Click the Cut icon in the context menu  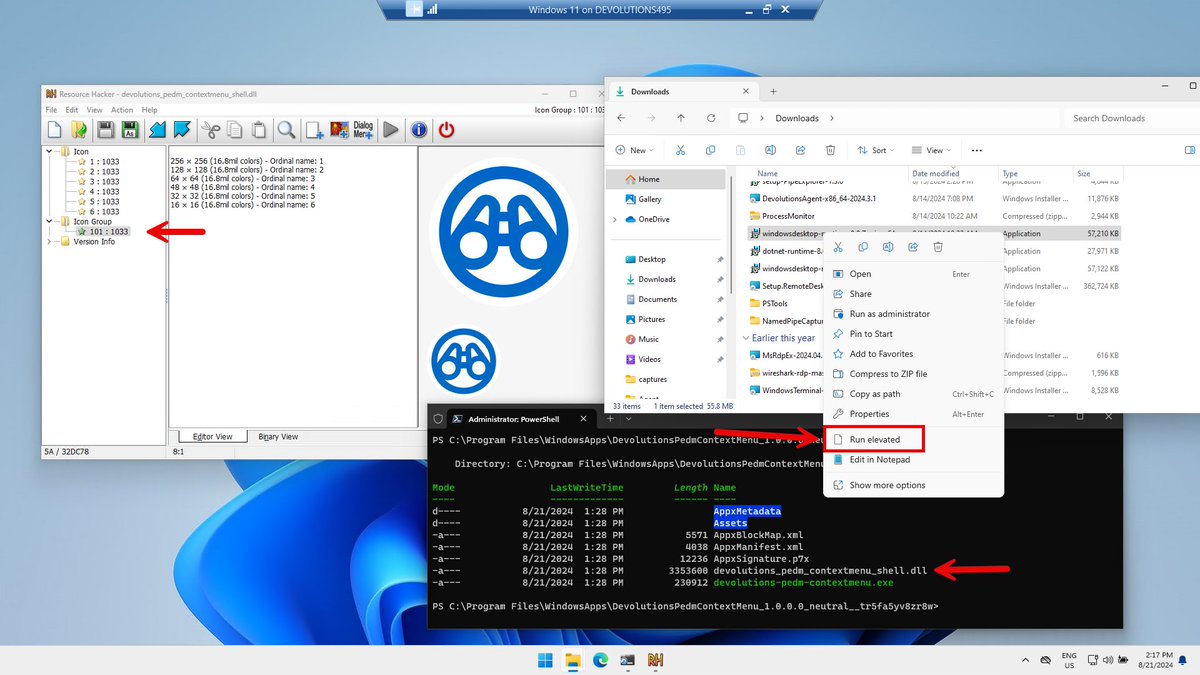pyautogui.click(x=838, y=247)
